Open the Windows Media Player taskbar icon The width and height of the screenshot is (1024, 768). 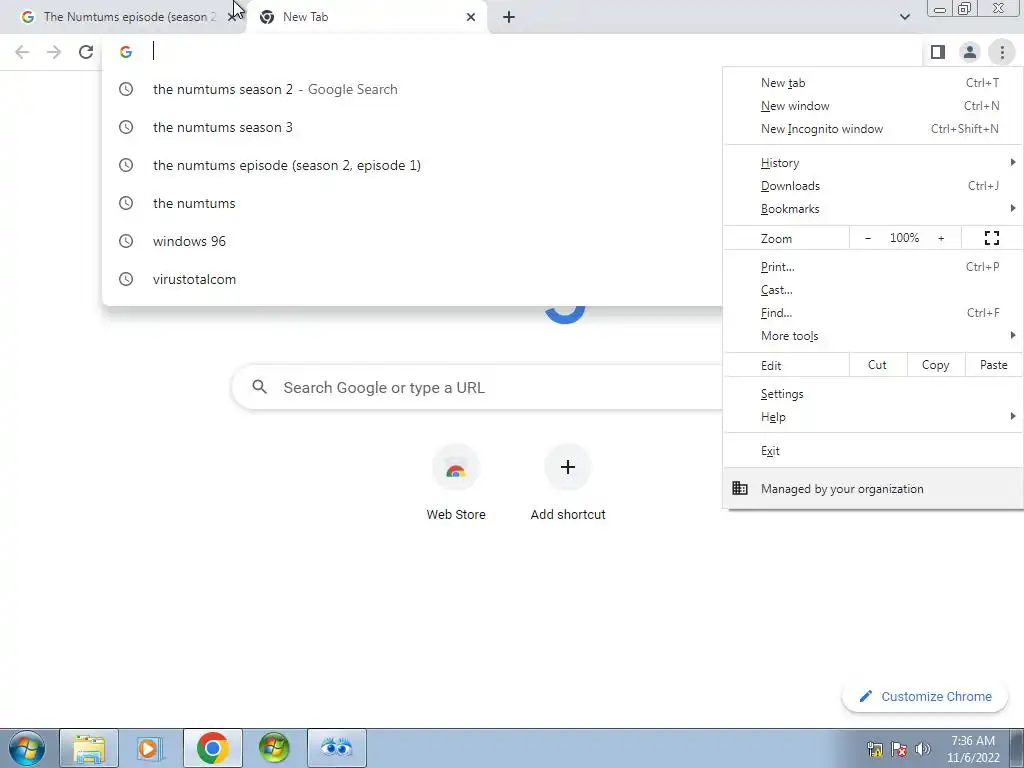click(150, 748)
